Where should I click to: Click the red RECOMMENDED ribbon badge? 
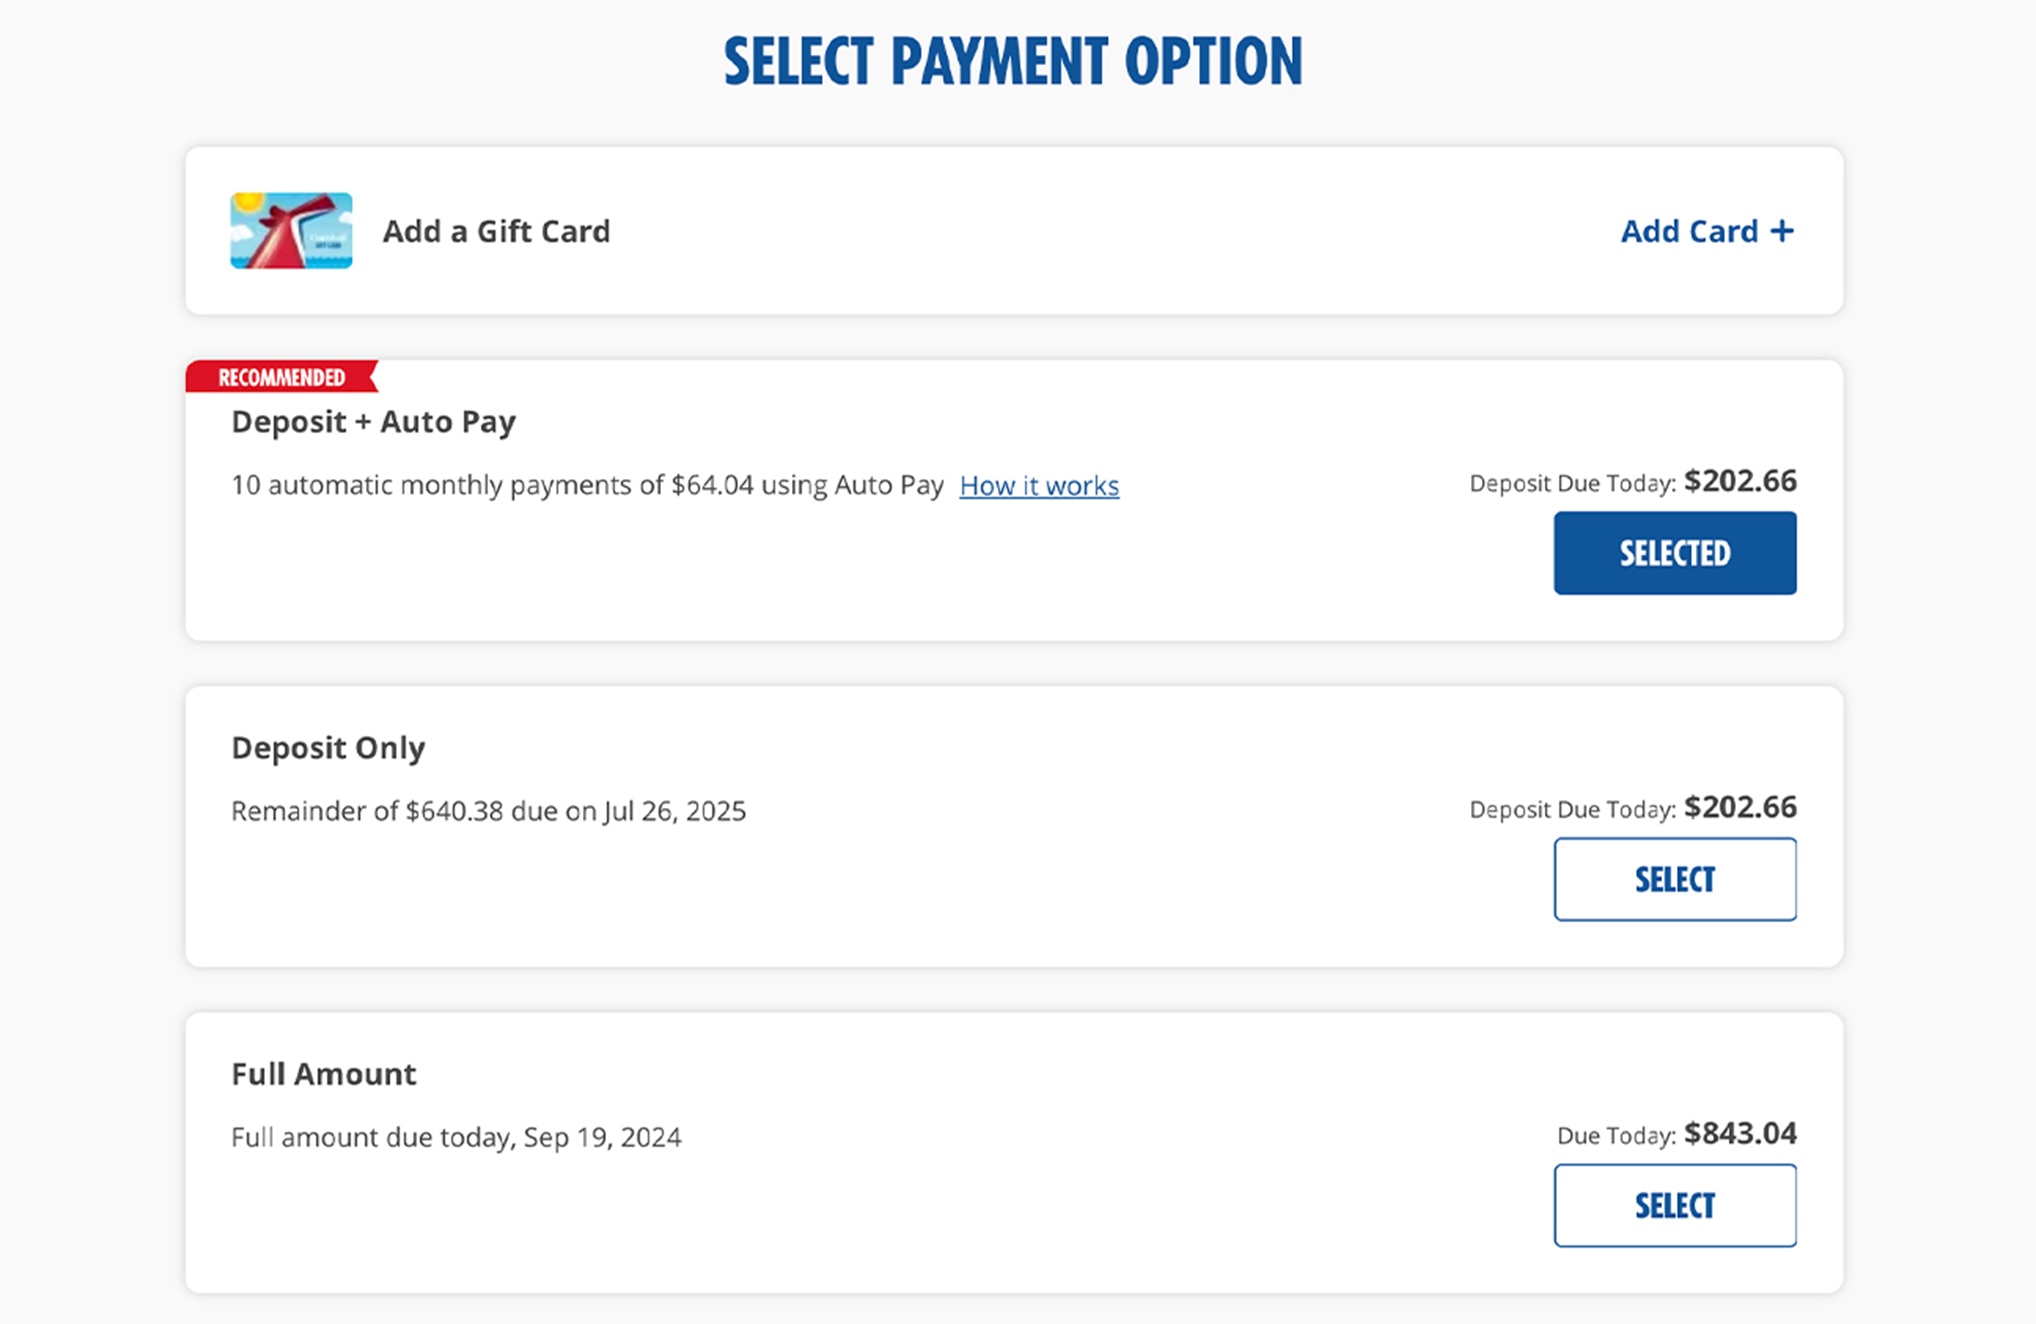click(x=281, y=377)
